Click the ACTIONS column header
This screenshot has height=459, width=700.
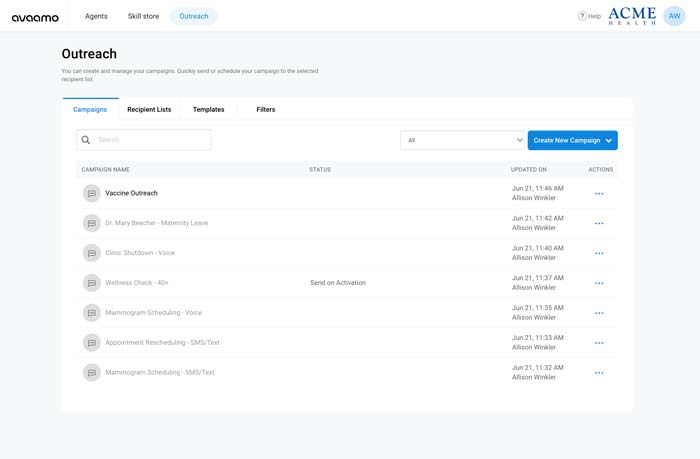[600, 170]
